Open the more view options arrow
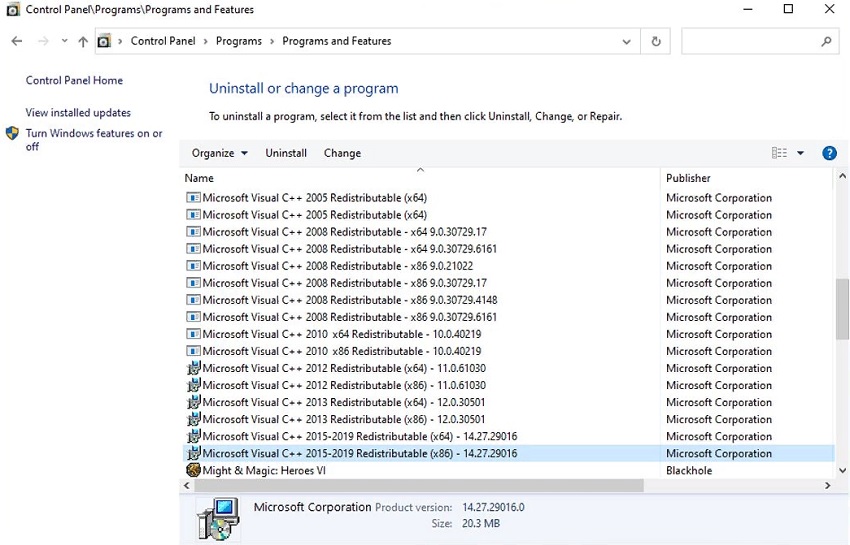Screen dimensions: 850x545 click(x=800, y=153)
